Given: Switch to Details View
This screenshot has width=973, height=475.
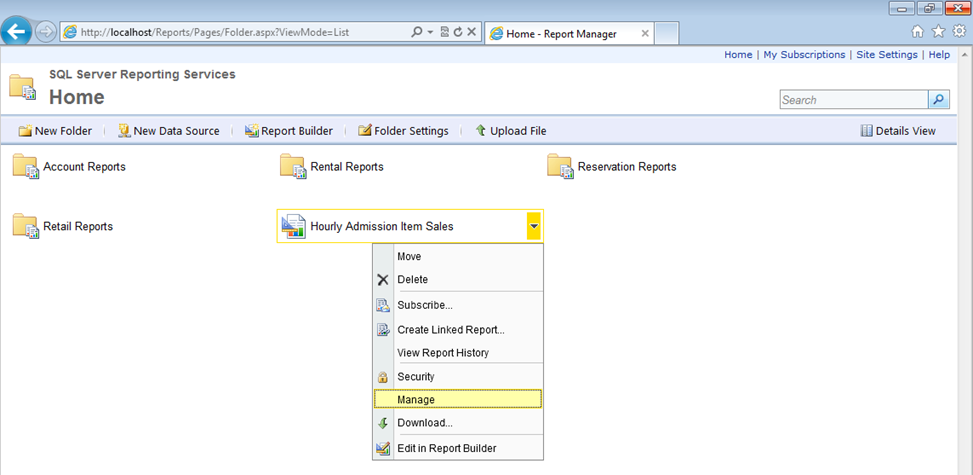Looking at the screenshot, I should click(x=898, y=131).
